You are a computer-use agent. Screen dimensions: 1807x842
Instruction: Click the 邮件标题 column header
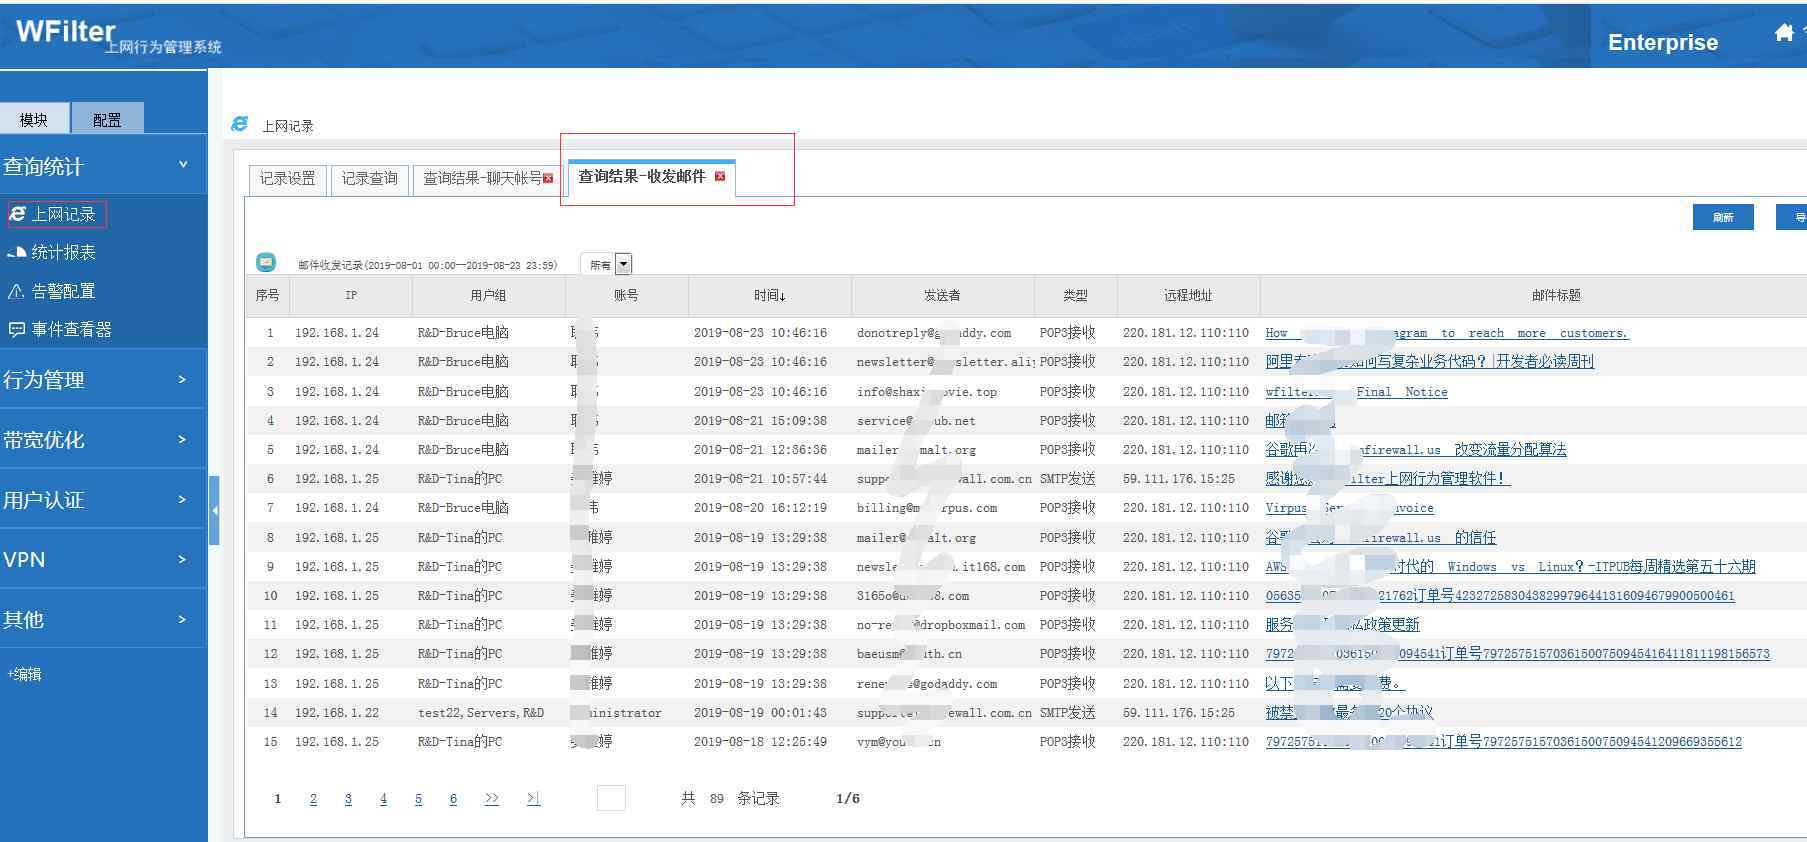[x=1556, y=295]
